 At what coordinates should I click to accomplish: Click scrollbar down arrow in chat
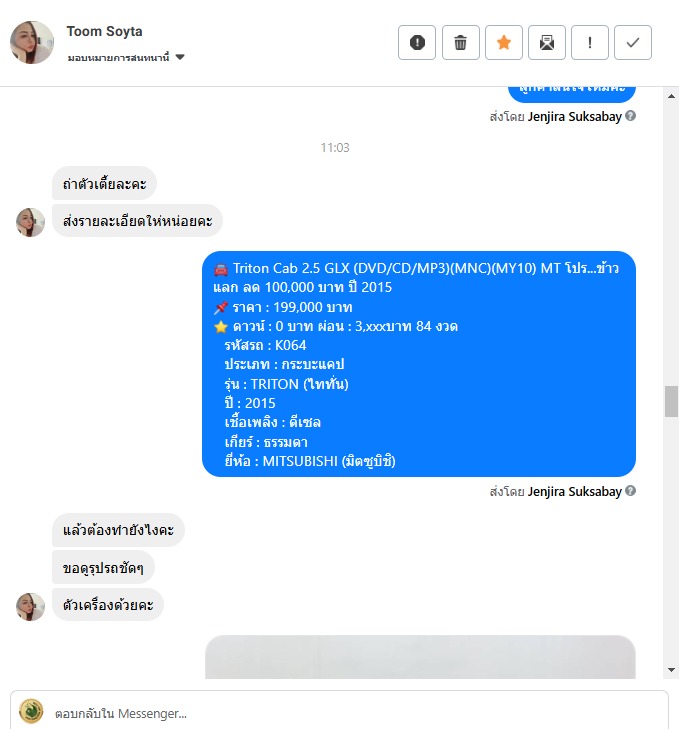tap(671, 670)
